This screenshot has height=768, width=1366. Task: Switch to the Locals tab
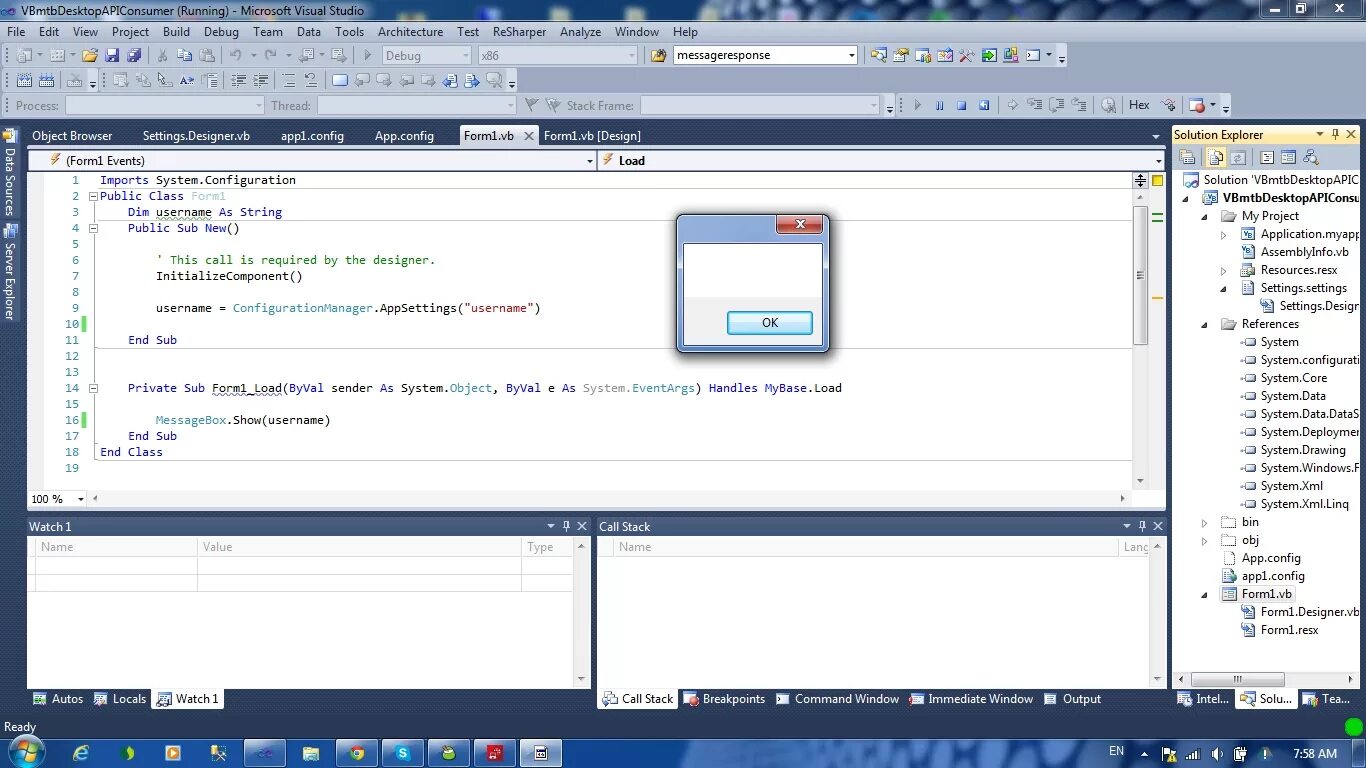point(120,699)
